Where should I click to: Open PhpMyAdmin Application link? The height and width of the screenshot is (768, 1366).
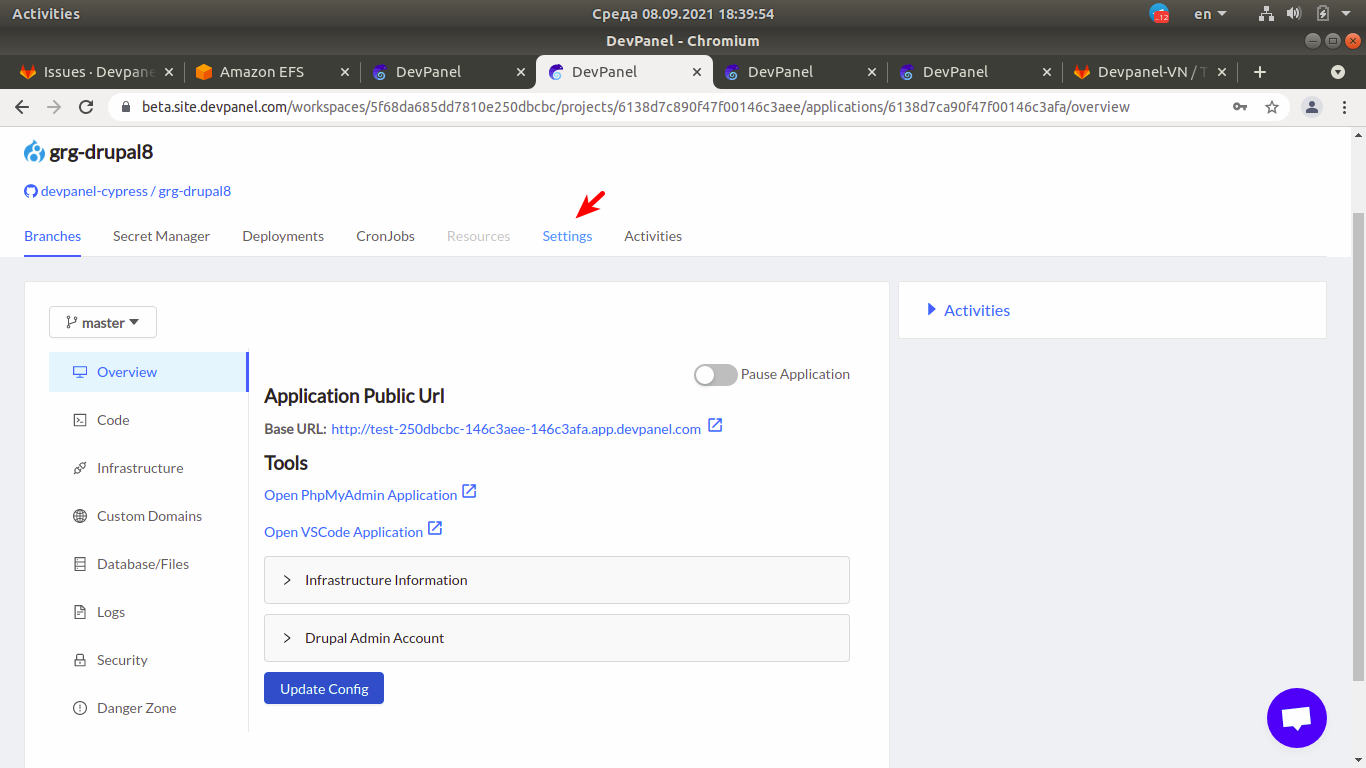[x=360, y=494]
